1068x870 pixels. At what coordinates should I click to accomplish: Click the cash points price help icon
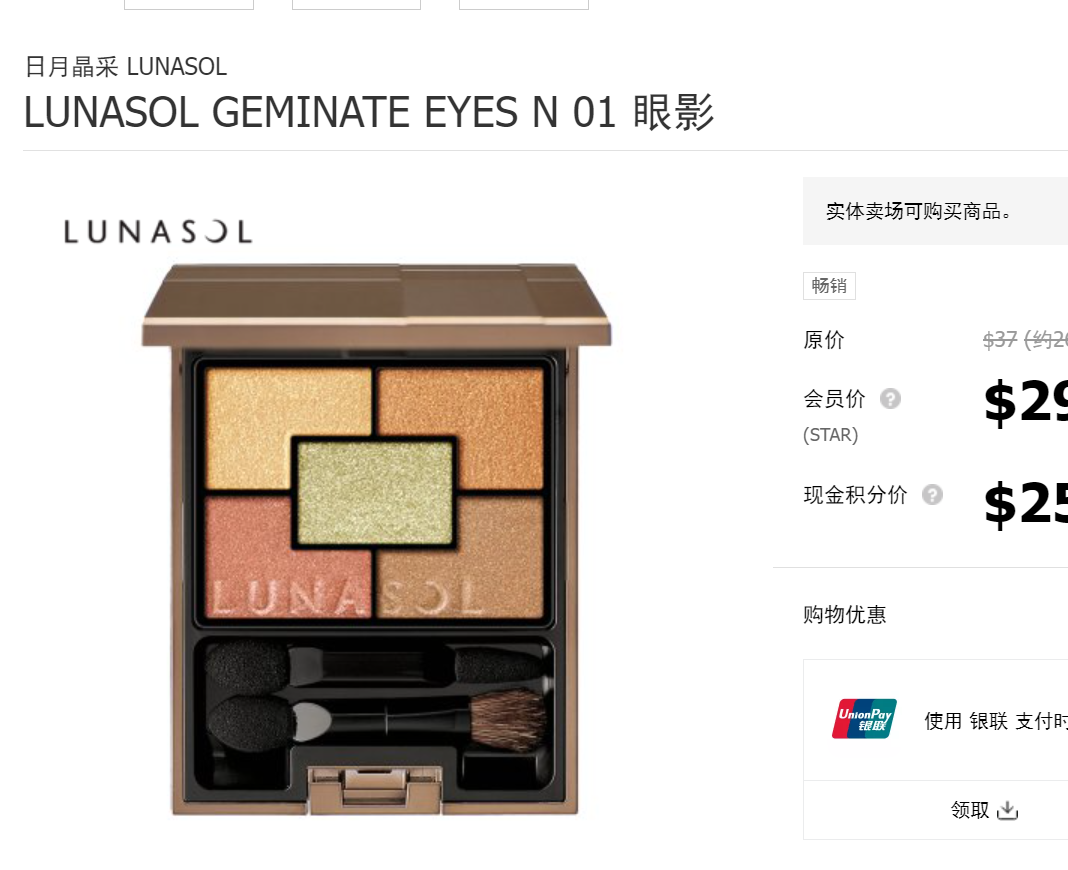(x=932, y=495)
